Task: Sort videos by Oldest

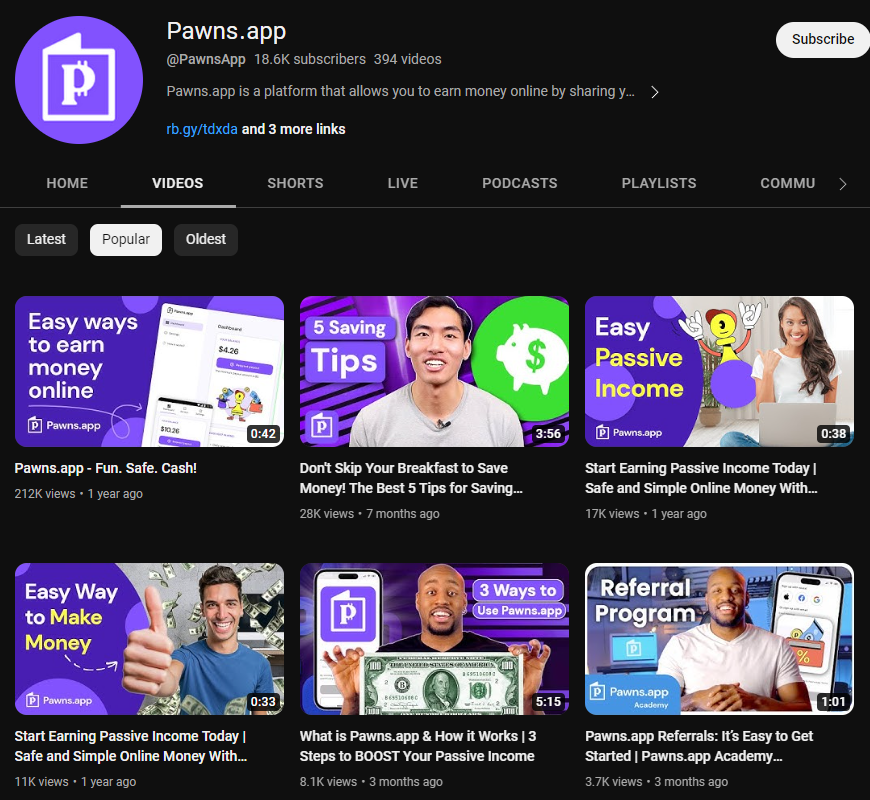Action: point(206,240)
